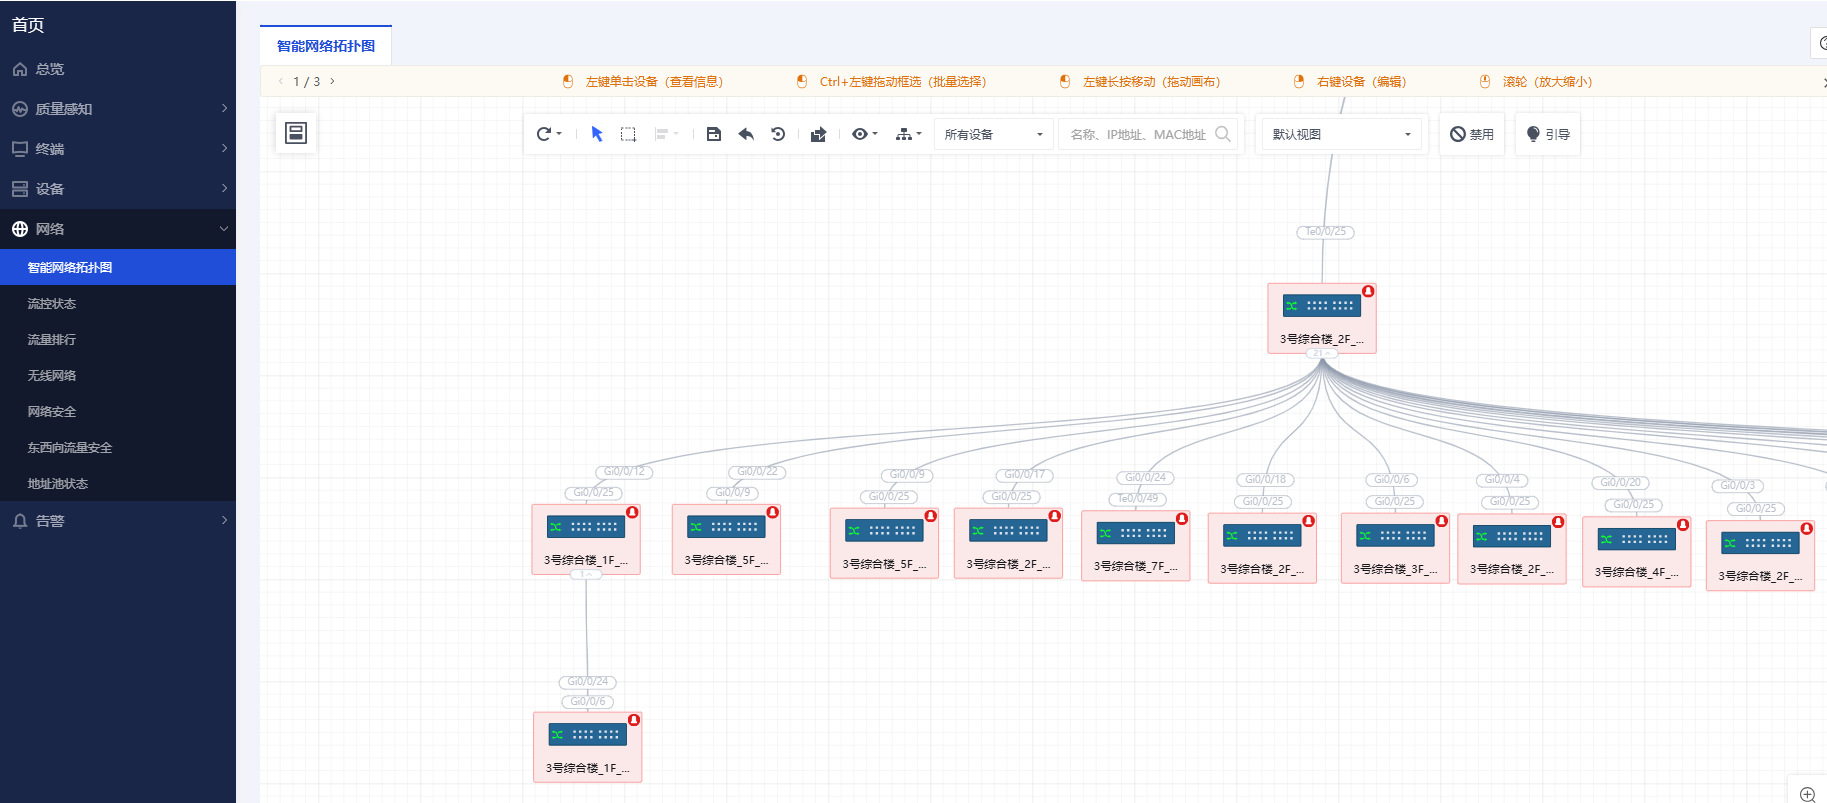Save the topology using the disk icon
Screen dimensions: 1827x803
(x=714, y=134)
